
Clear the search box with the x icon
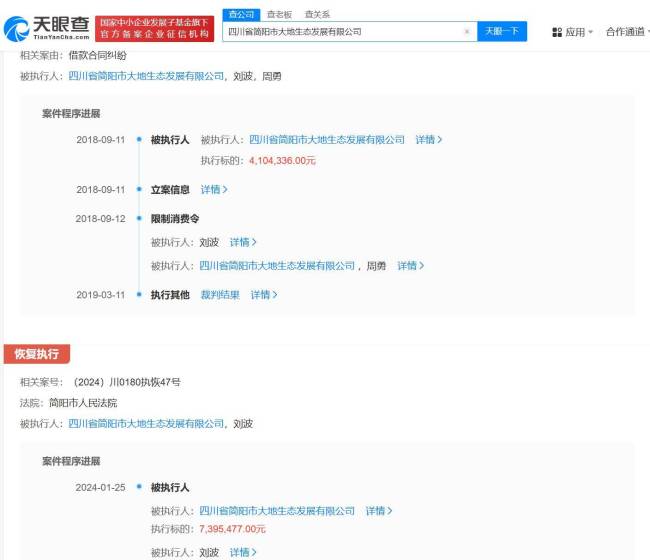point(467,32)
